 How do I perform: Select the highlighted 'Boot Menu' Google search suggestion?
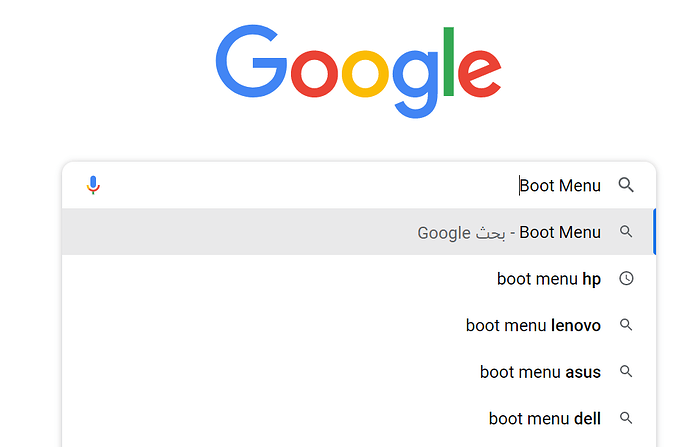click(x=559, y=232)
